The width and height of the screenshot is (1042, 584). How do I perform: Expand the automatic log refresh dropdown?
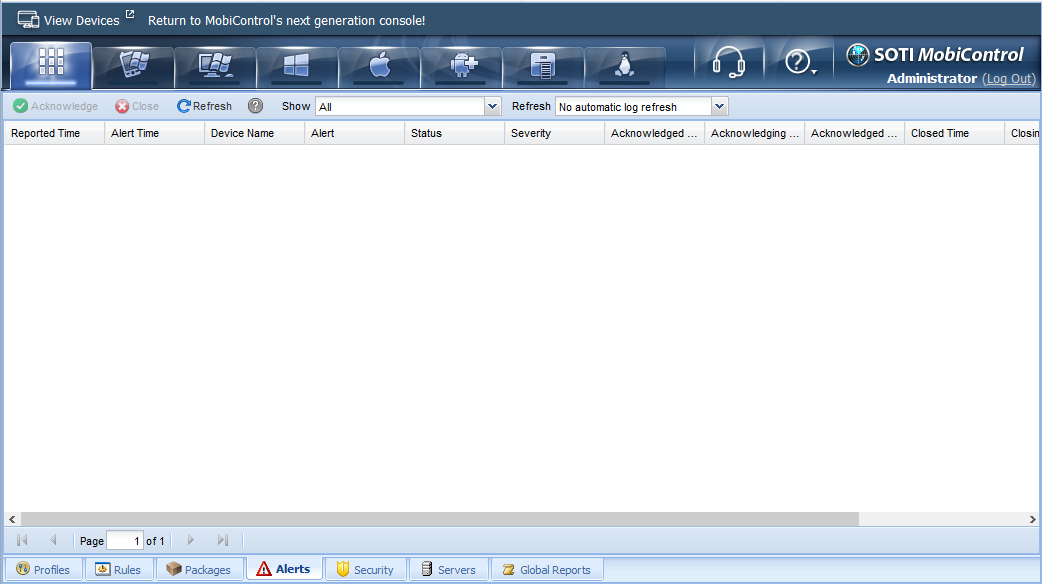[x=719, y=107]
